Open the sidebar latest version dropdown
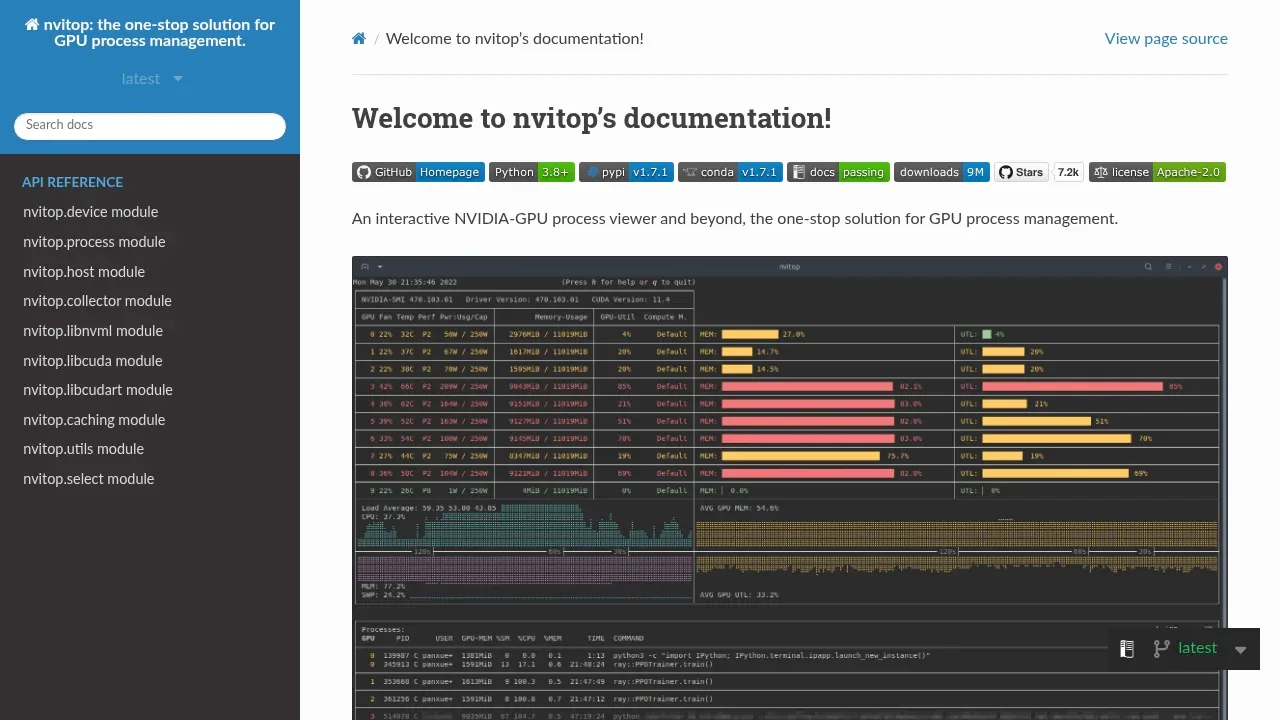 tap(151, 79)
